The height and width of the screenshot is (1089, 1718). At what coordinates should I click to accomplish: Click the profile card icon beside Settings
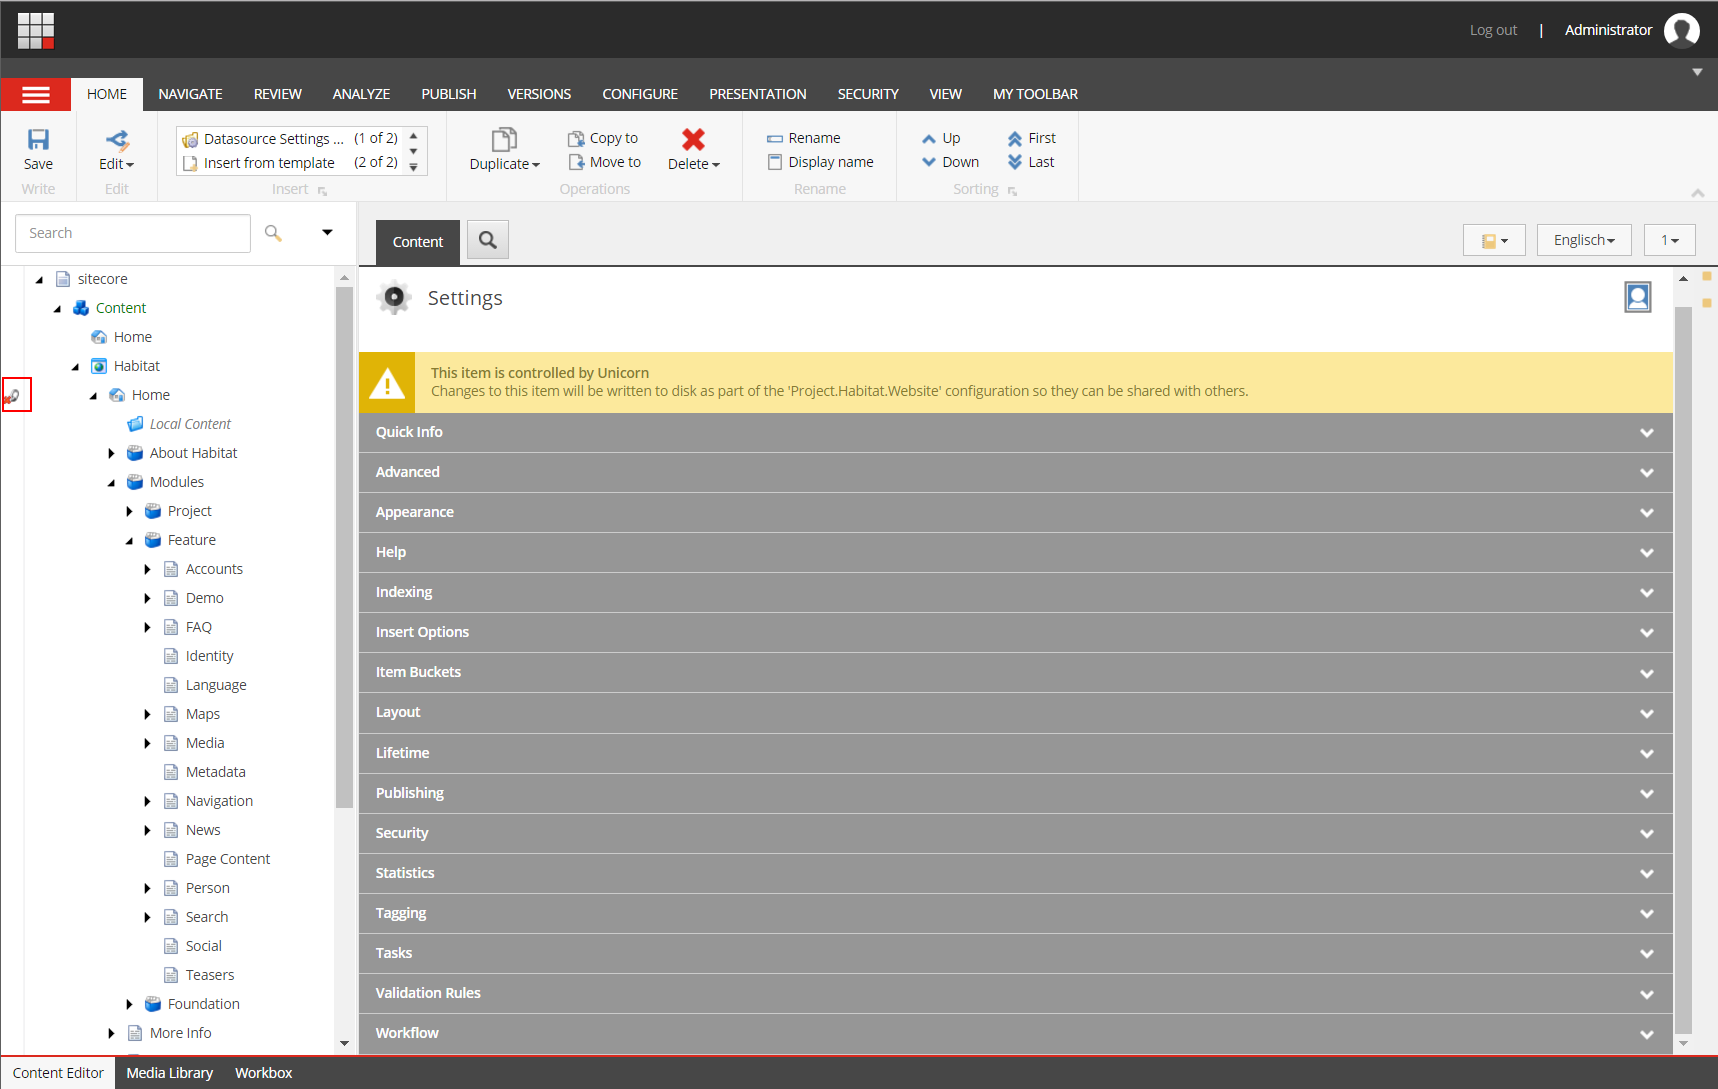1638,297
